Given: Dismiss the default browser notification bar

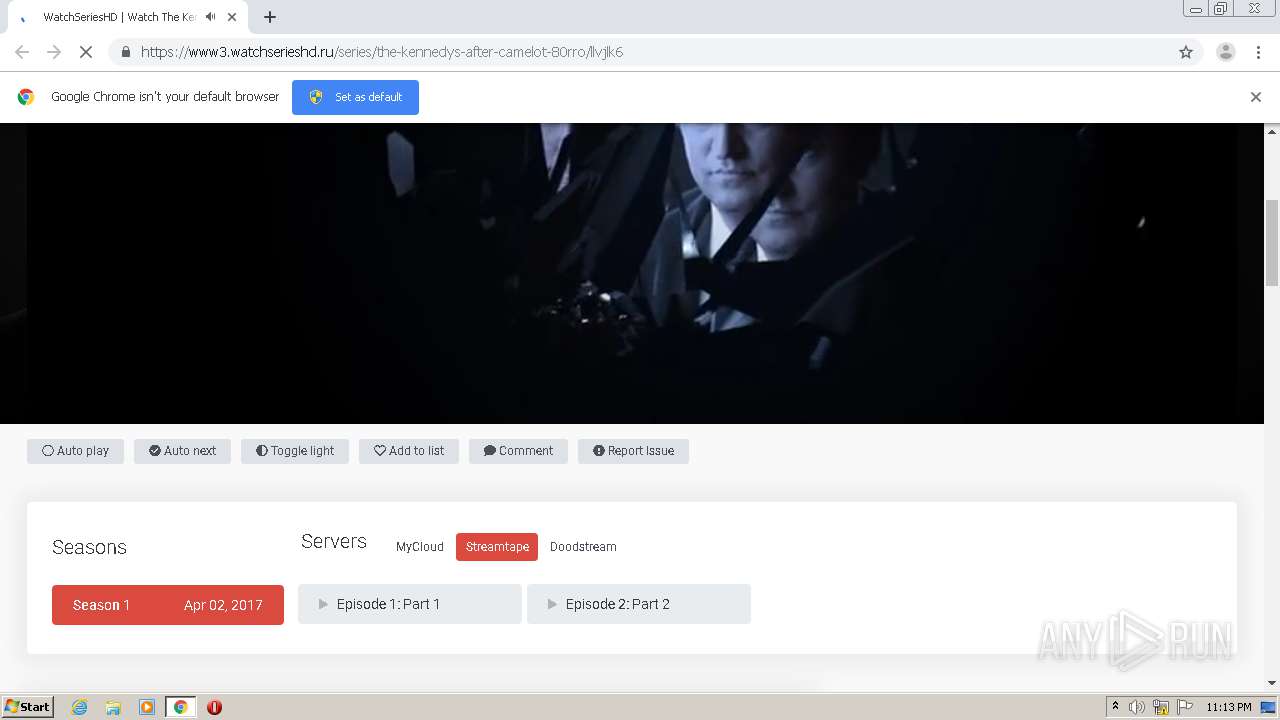Looking at the screenshot, I should tap(1256, 97).
